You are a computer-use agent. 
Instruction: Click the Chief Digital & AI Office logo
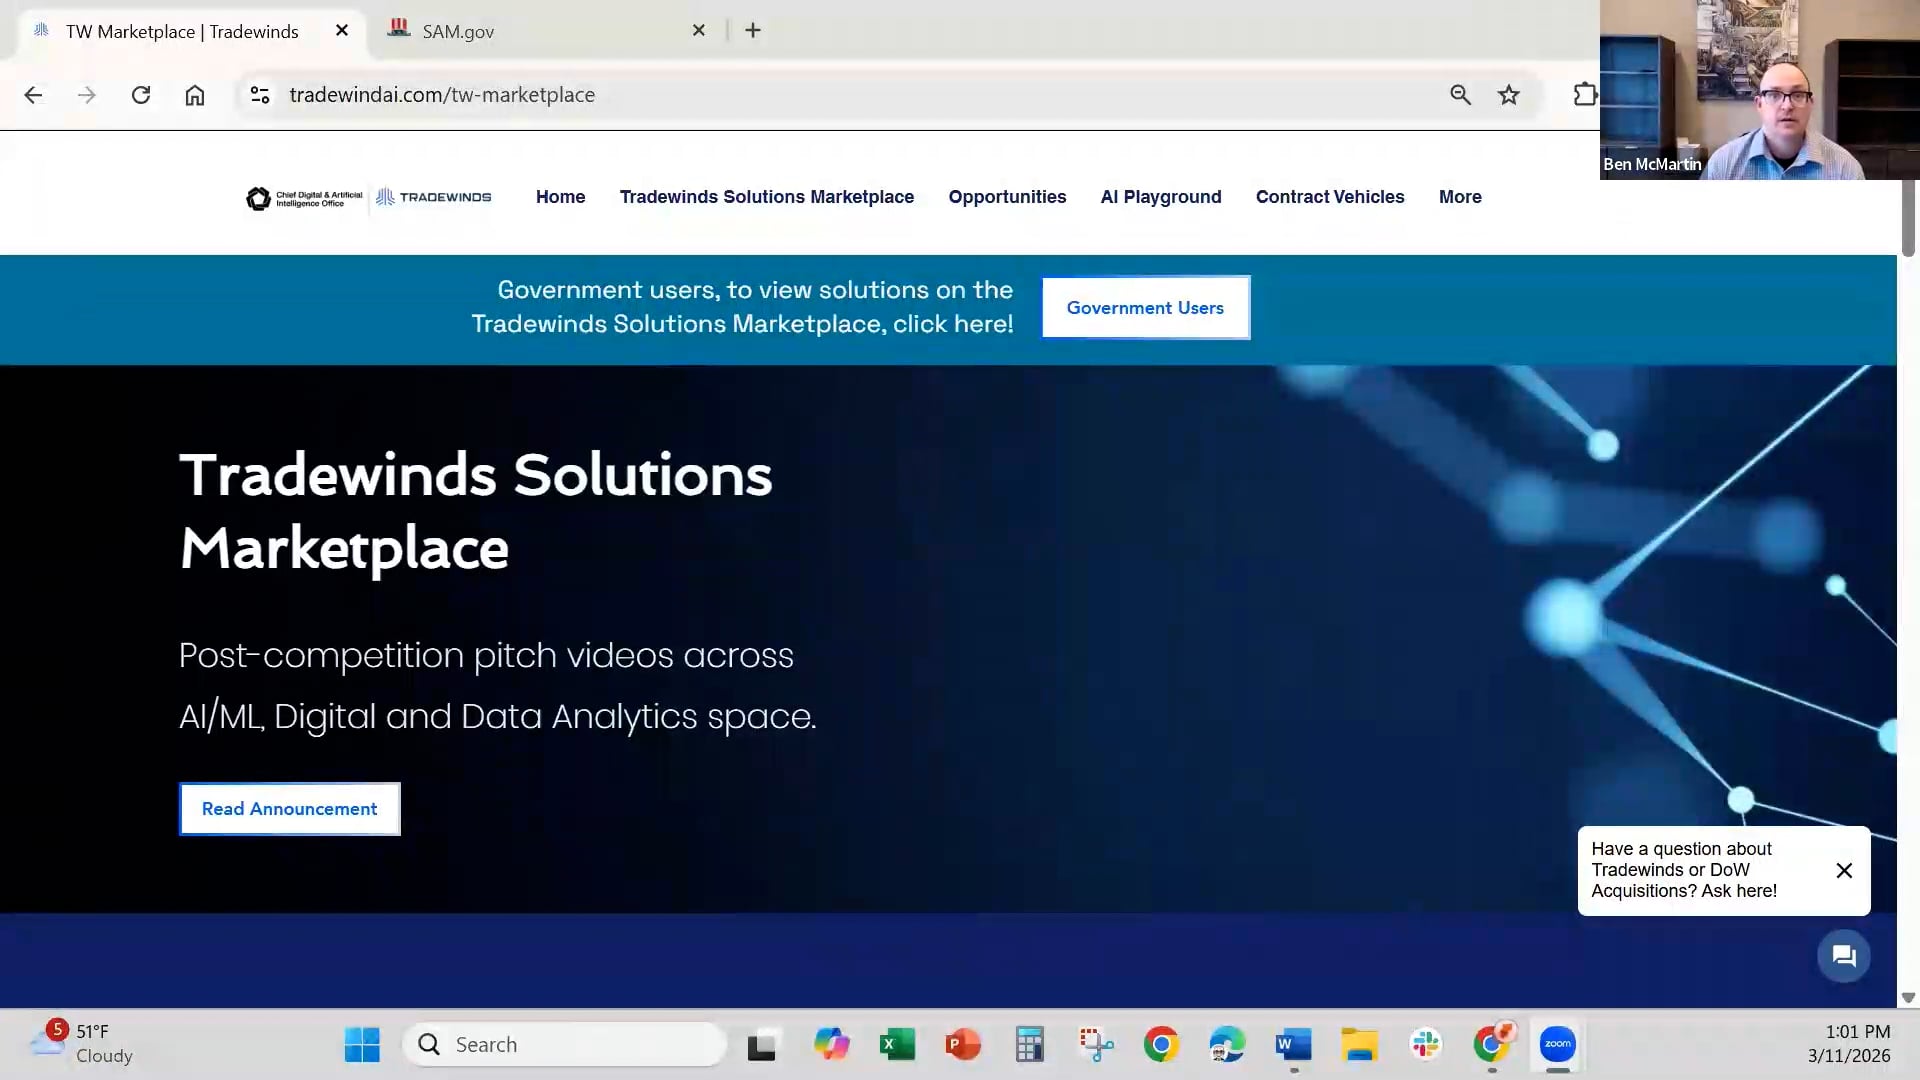click(x=305, y=198)
